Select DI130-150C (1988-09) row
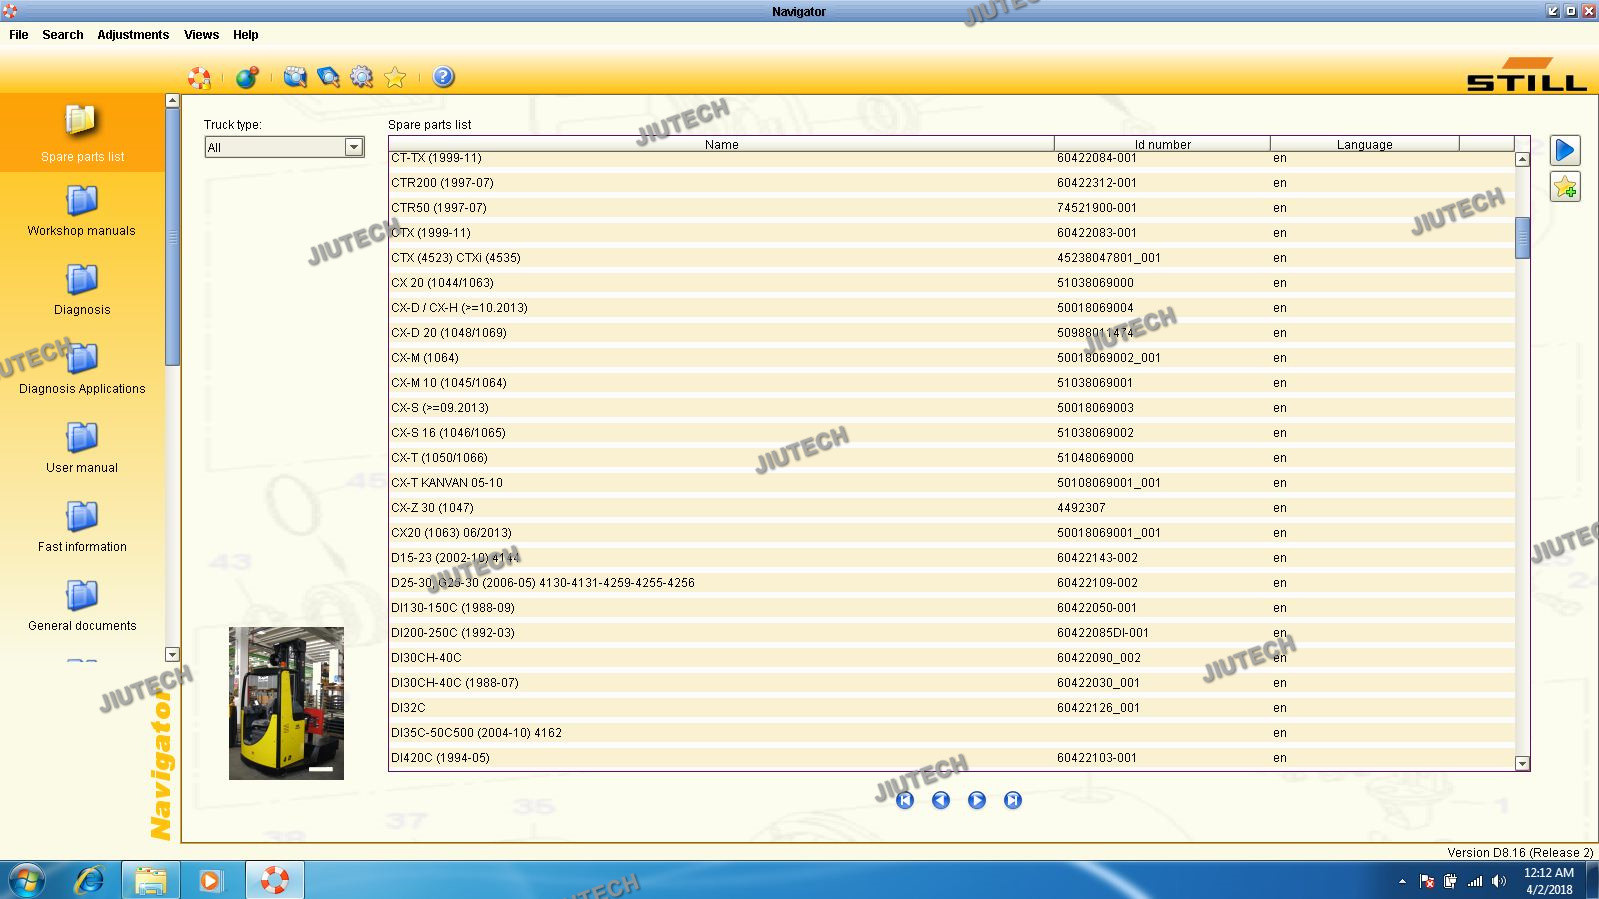 click(952, 608)
